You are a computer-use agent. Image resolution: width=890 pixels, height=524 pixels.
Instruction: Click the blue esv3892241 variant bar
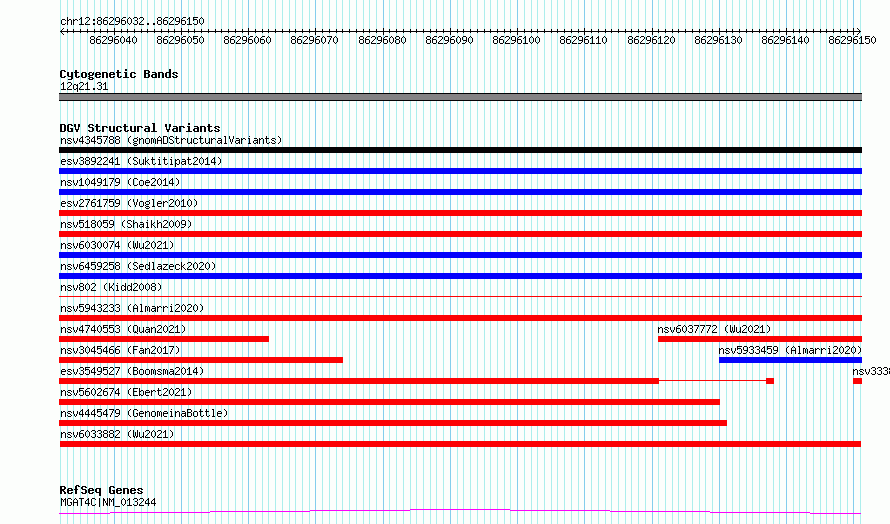(x=460, y=171)
